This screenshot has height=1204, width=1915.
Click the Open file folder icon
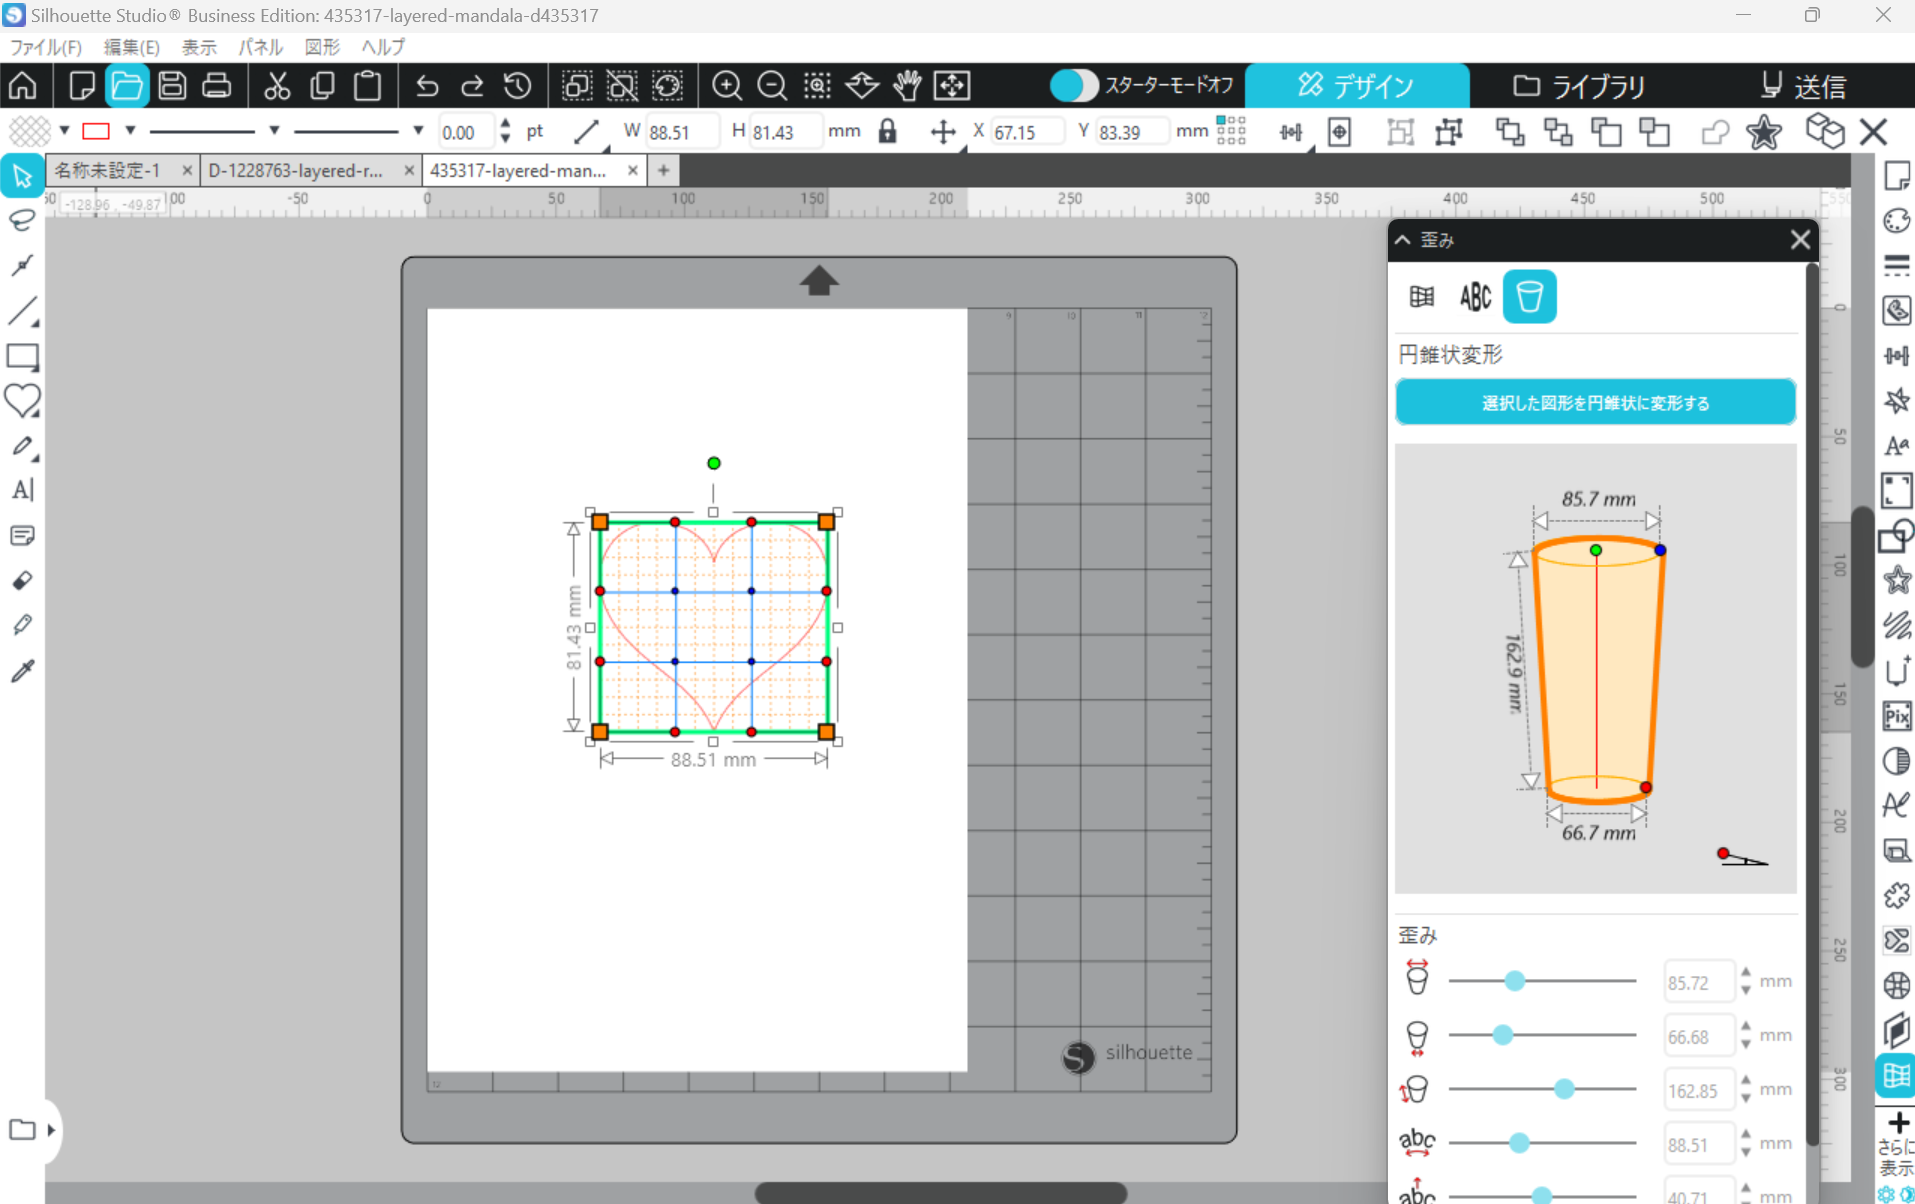[x=127, y=86]
